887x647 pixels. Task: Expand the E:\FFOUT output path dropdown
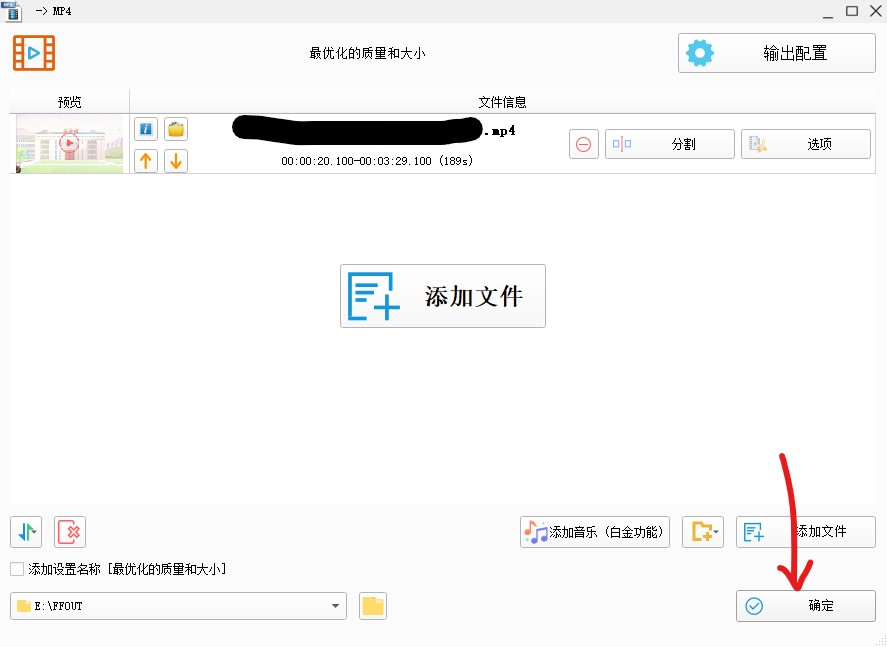click(335, 606)
